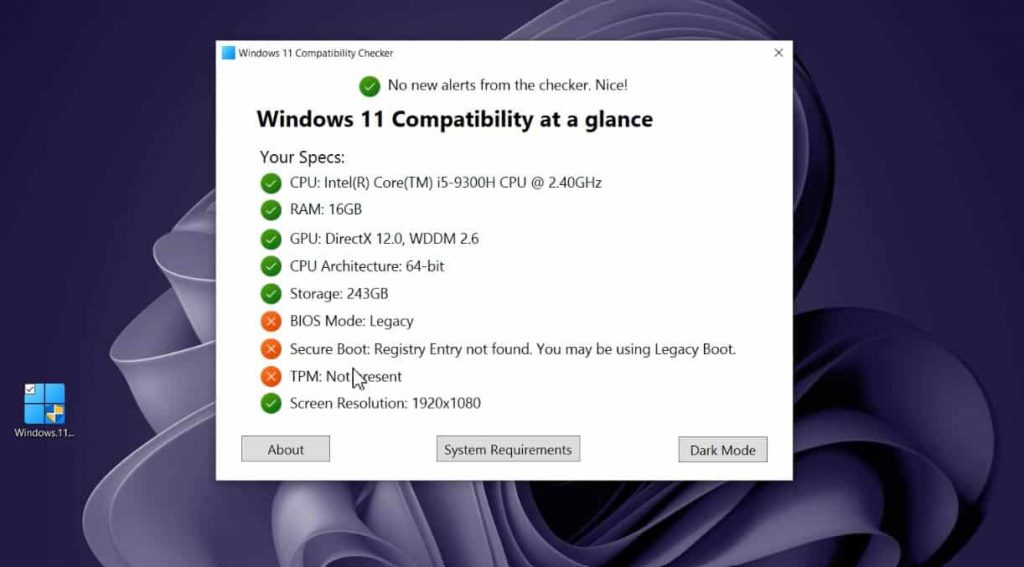
Task: Click the 'No new alerts' message text
Action: (x=507, y=85)
